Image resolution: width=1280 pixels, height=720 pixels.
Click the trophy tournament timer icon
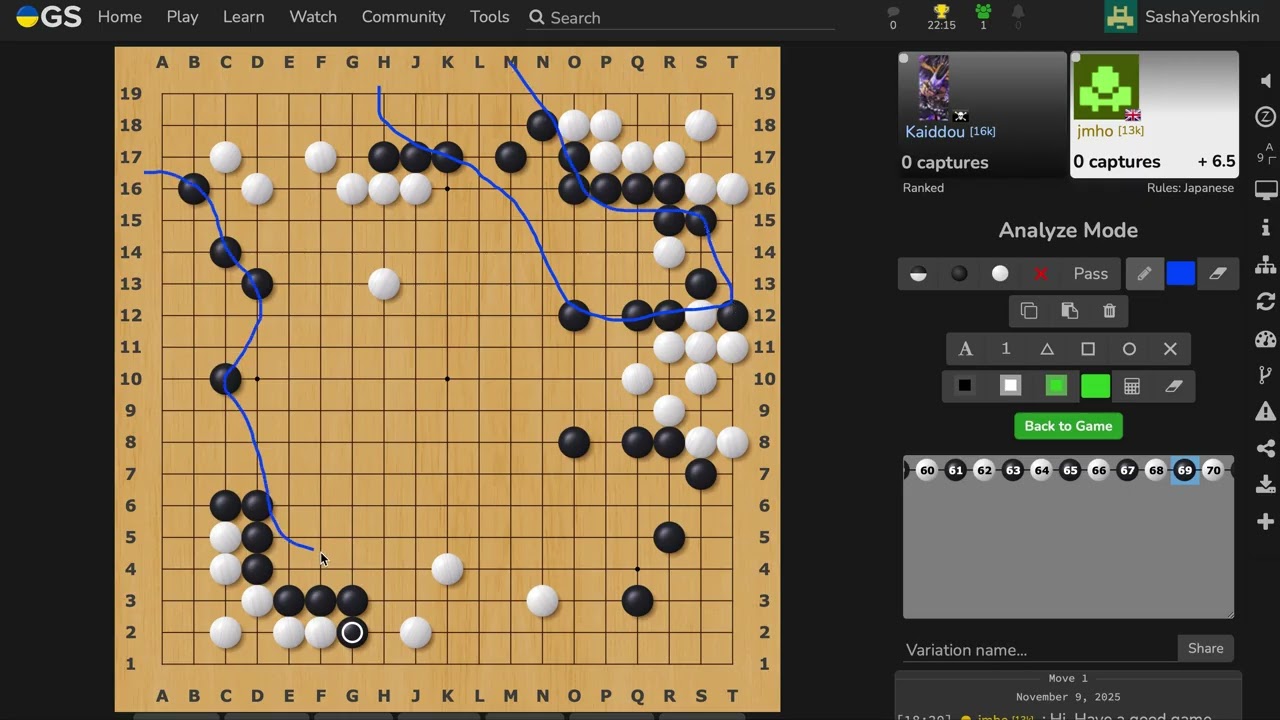[941, 16]
